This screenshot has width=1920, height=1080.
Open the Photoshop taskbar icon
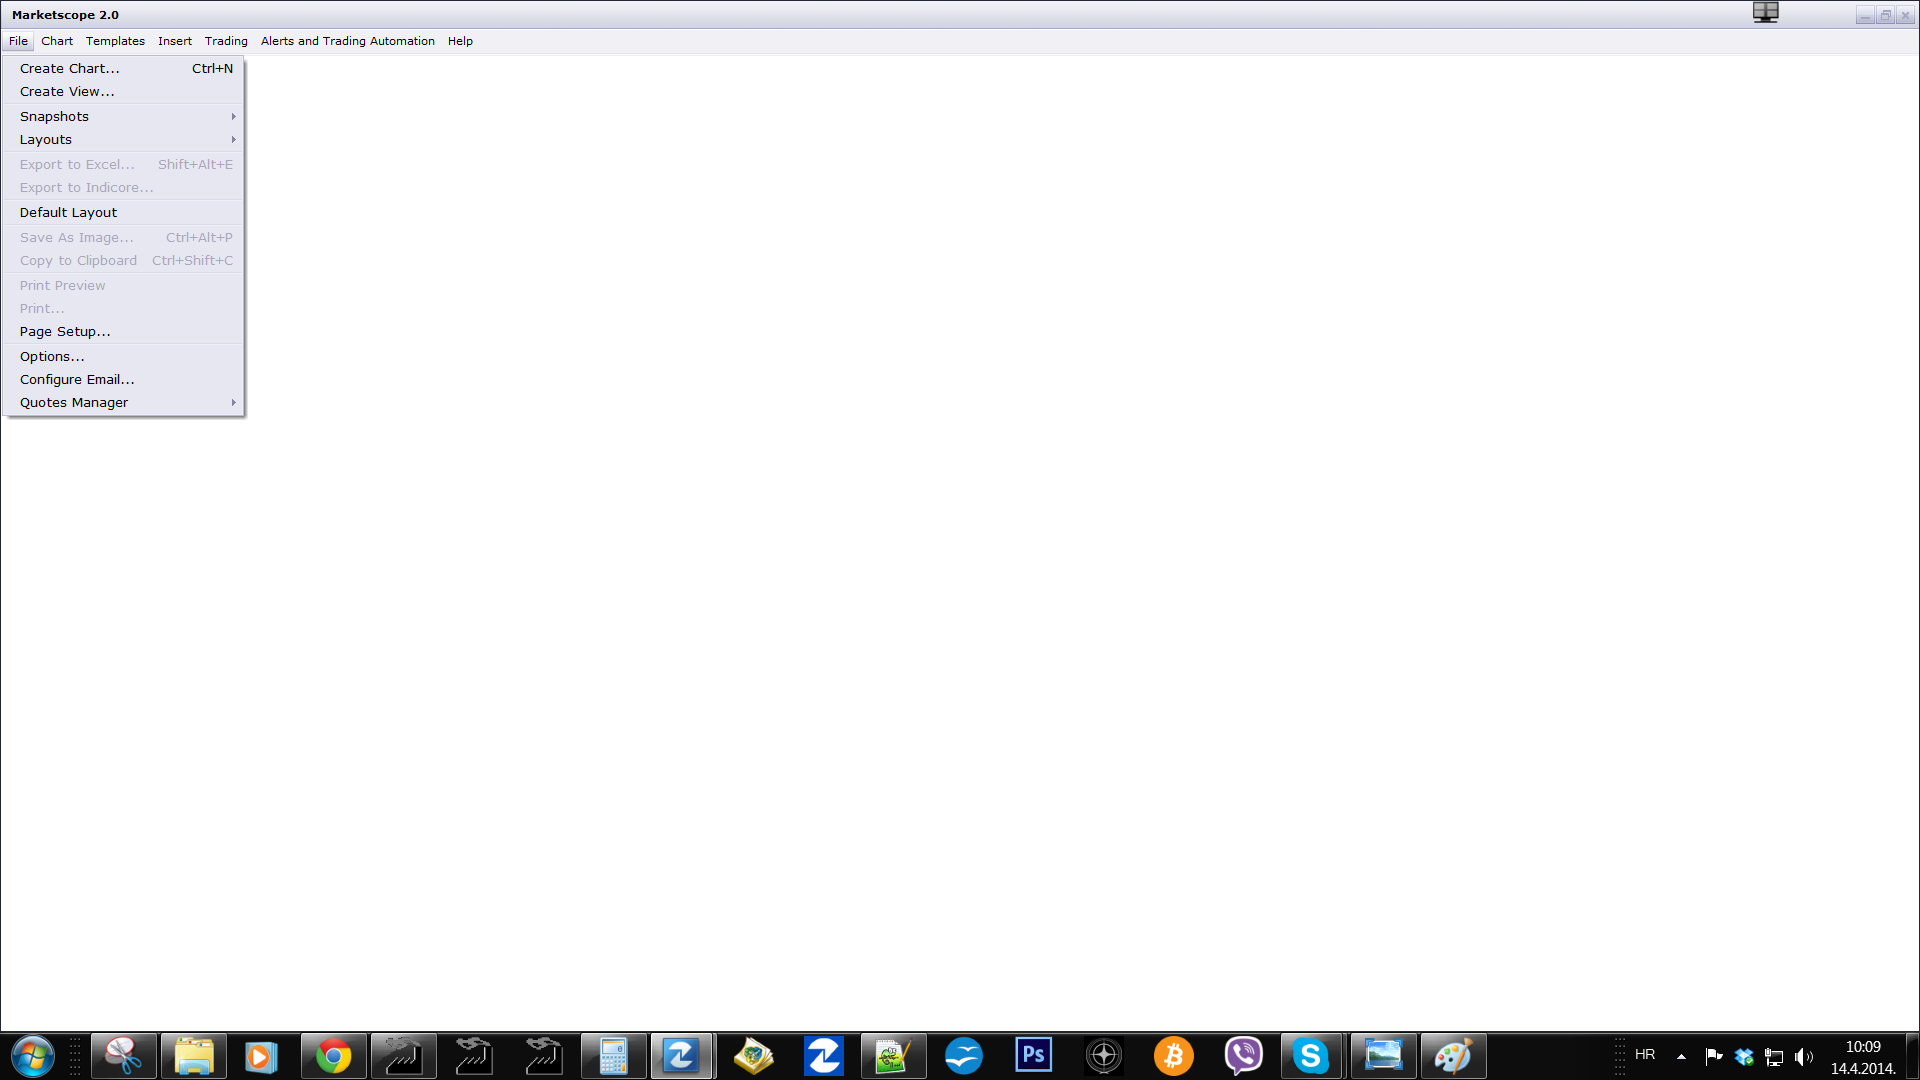coord(1033,1056)
